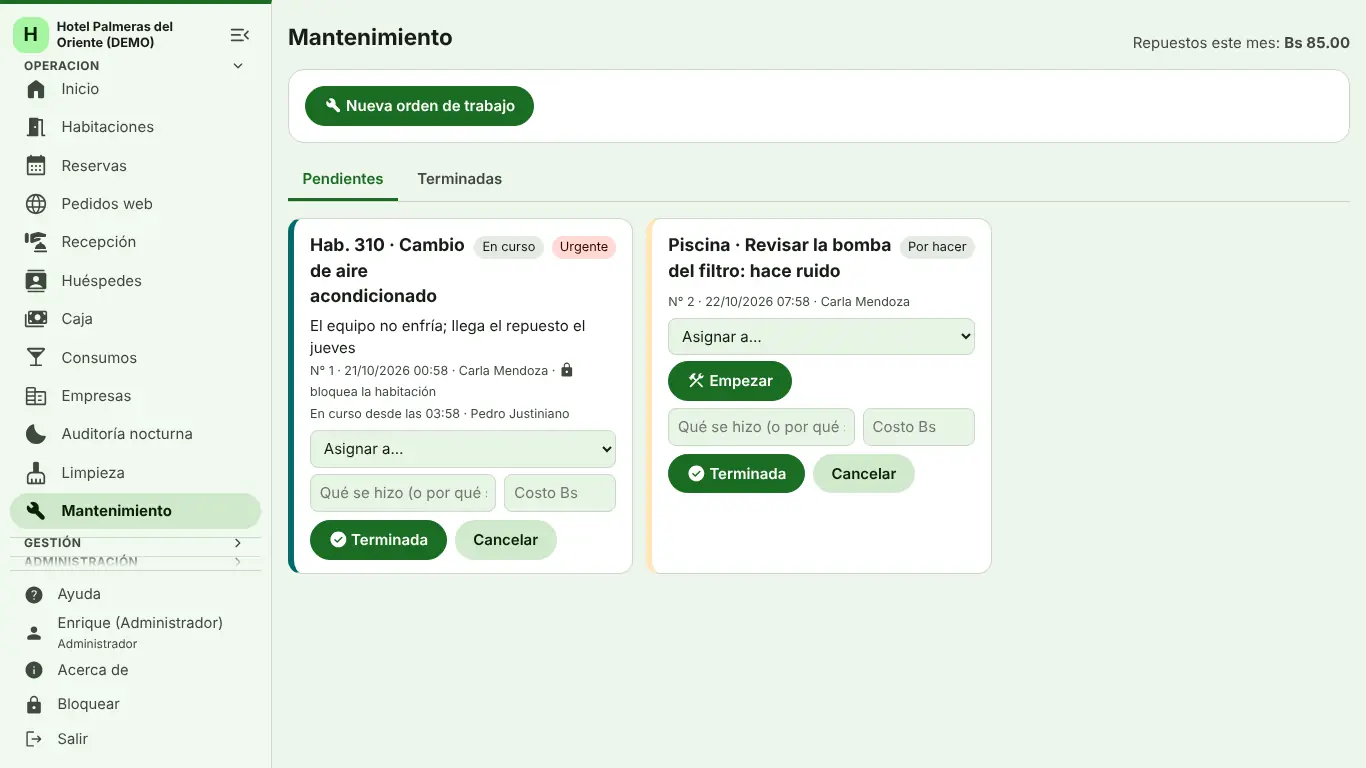Screen dimensions: 1366x768
Task: Click the Ayuda question mark icon
Action: tap(34, 595)
